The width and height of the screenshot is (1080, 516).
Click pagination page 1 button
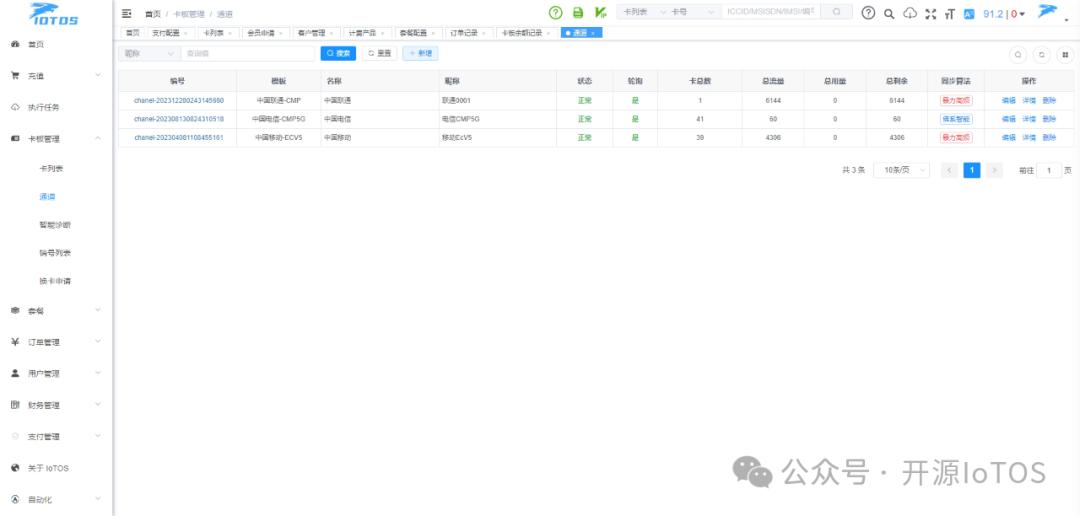click(971, 170)
